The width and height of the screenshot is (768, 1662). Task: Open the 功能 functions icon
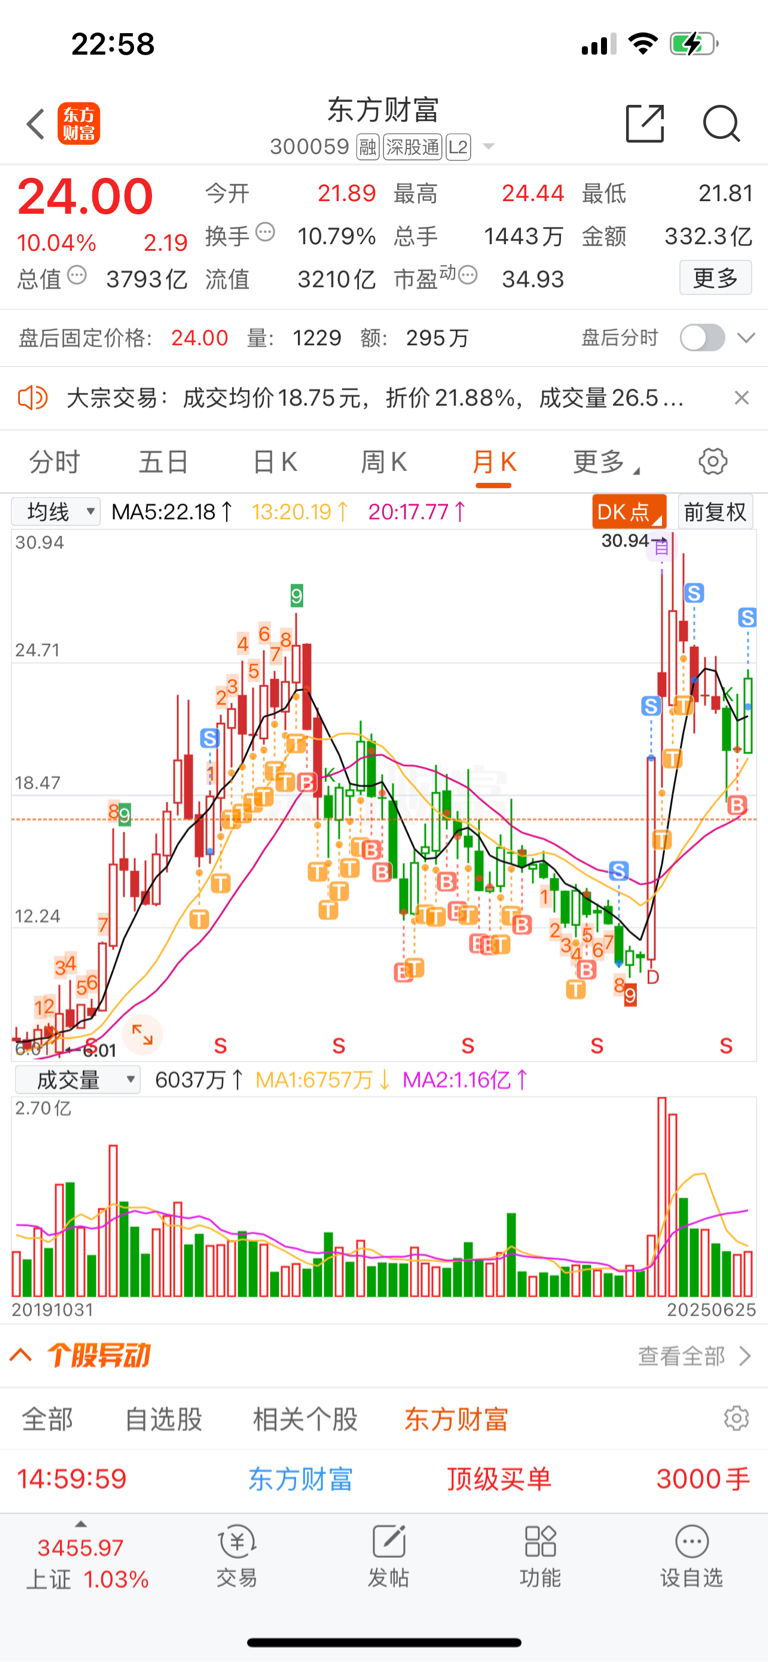pos(540,1558)
